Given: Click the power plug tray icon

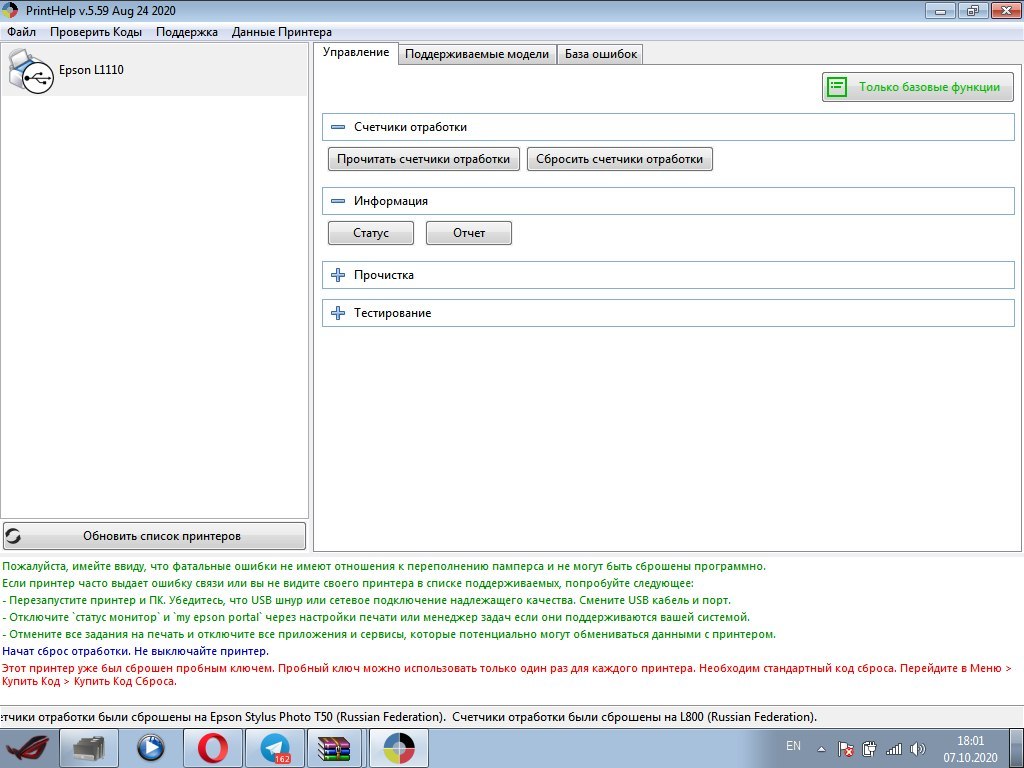Looking at the screenshot, I should (x=869, y=749).
